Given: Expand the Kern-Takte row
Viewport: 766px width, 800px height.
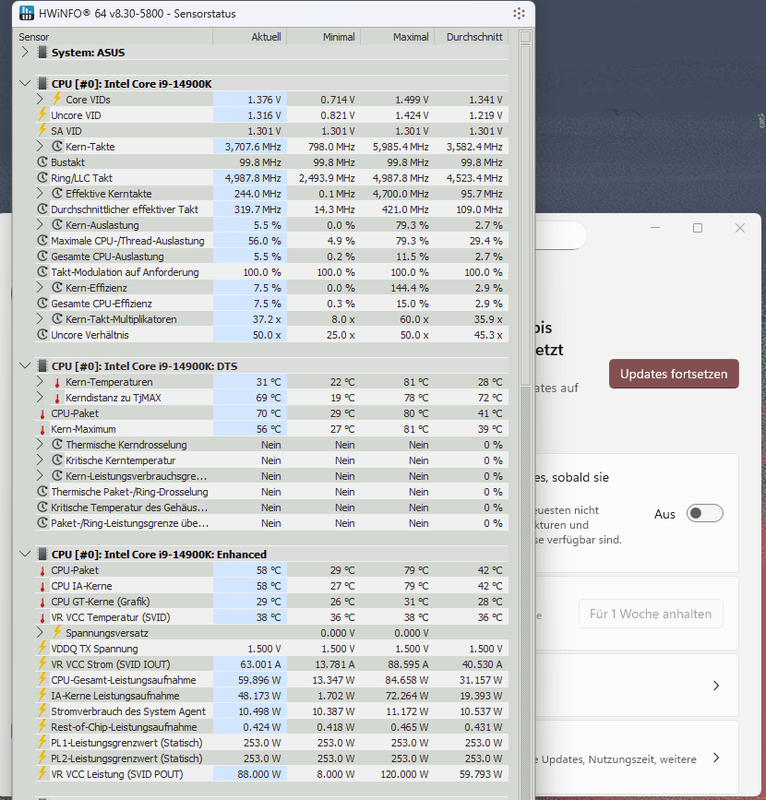Looking at the screenshot, I should click(x=41, y=146).
